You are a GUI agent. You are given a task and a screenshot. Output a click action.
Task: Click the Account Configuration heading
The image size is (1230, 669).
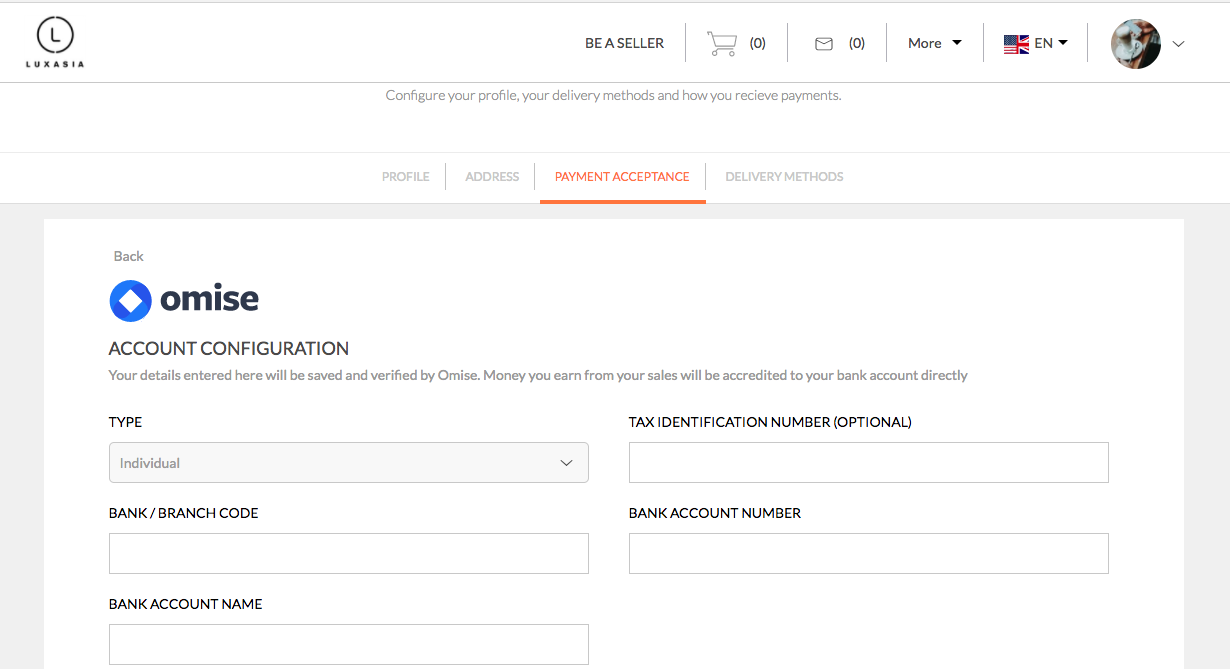229,349
